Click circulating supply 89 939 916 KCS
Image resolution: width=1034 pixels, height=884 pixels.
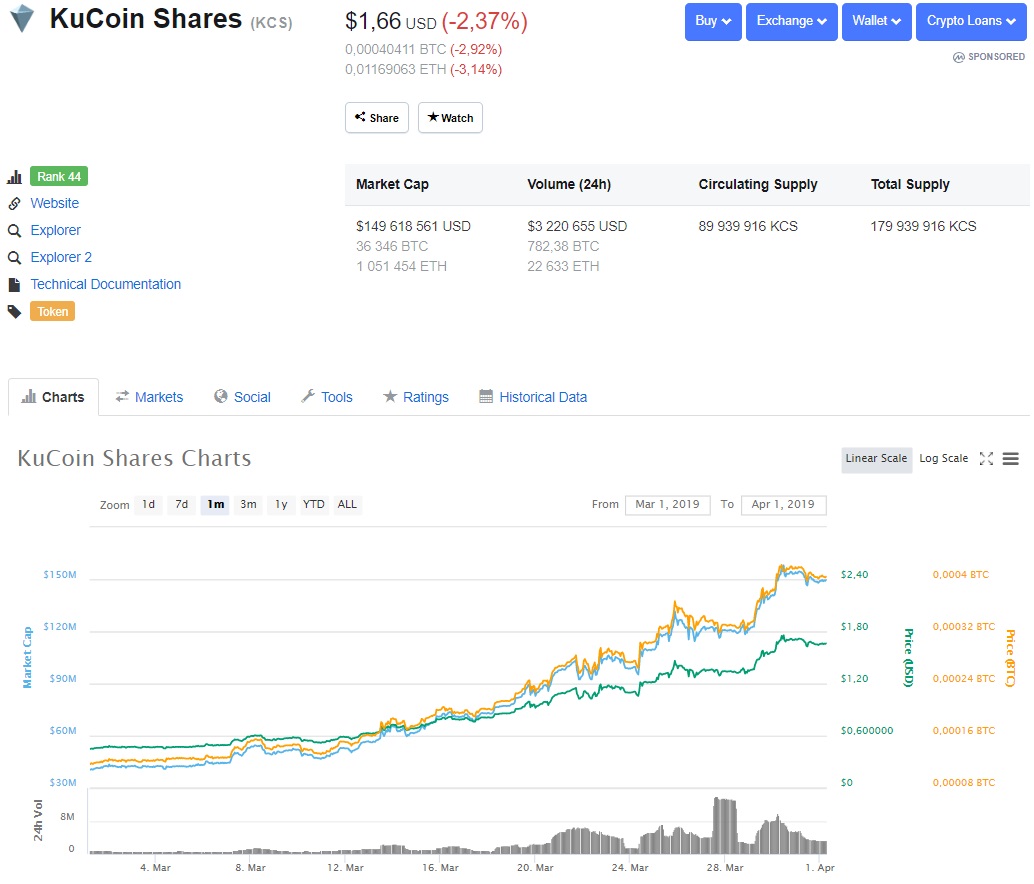pyautogui.click(x=748, y=227)
